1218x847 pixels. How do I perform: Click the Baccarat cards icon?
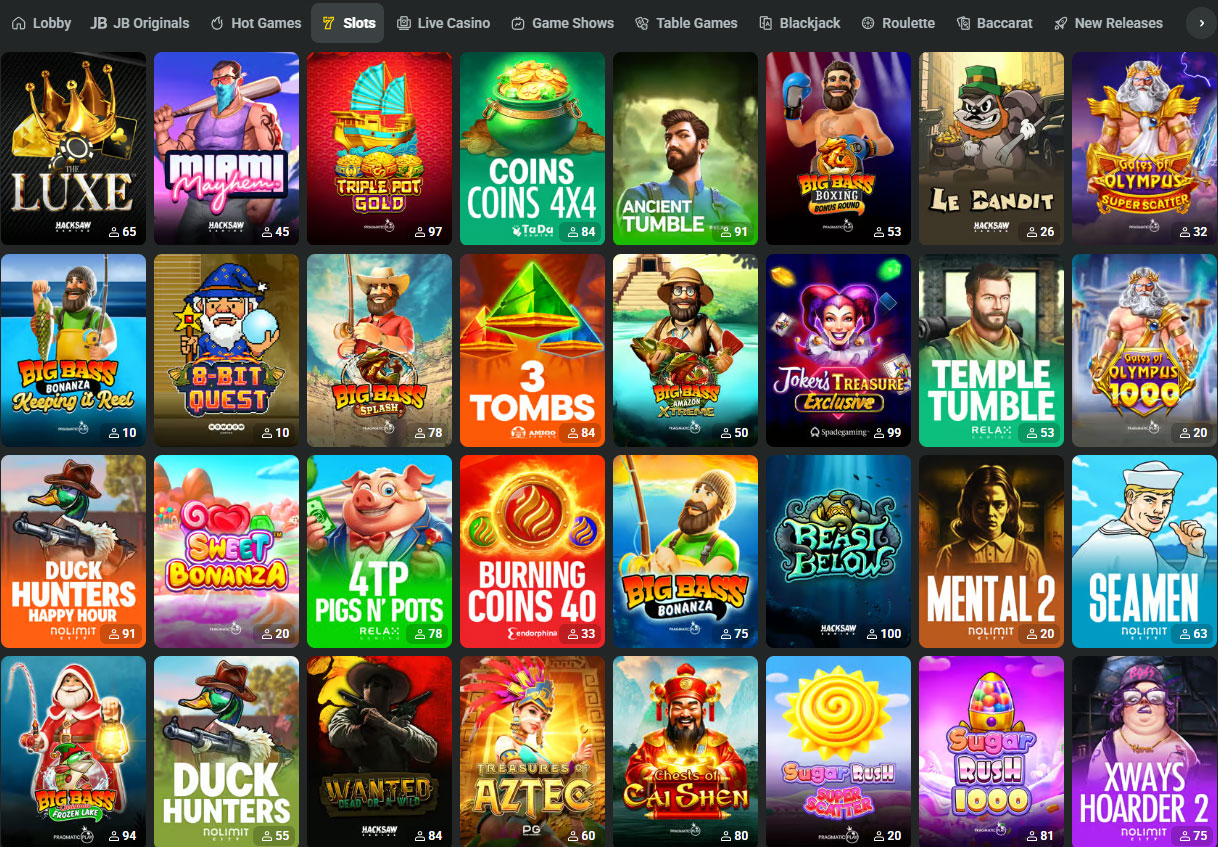click(x=964, y=23)
